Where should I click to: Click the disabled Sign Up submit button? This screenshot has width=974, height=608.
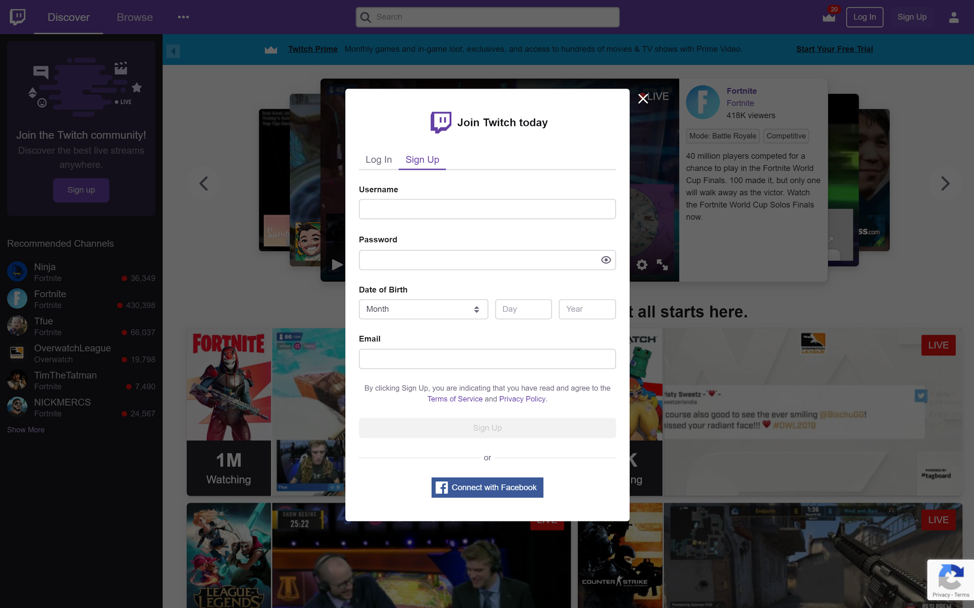pos(487,428)
